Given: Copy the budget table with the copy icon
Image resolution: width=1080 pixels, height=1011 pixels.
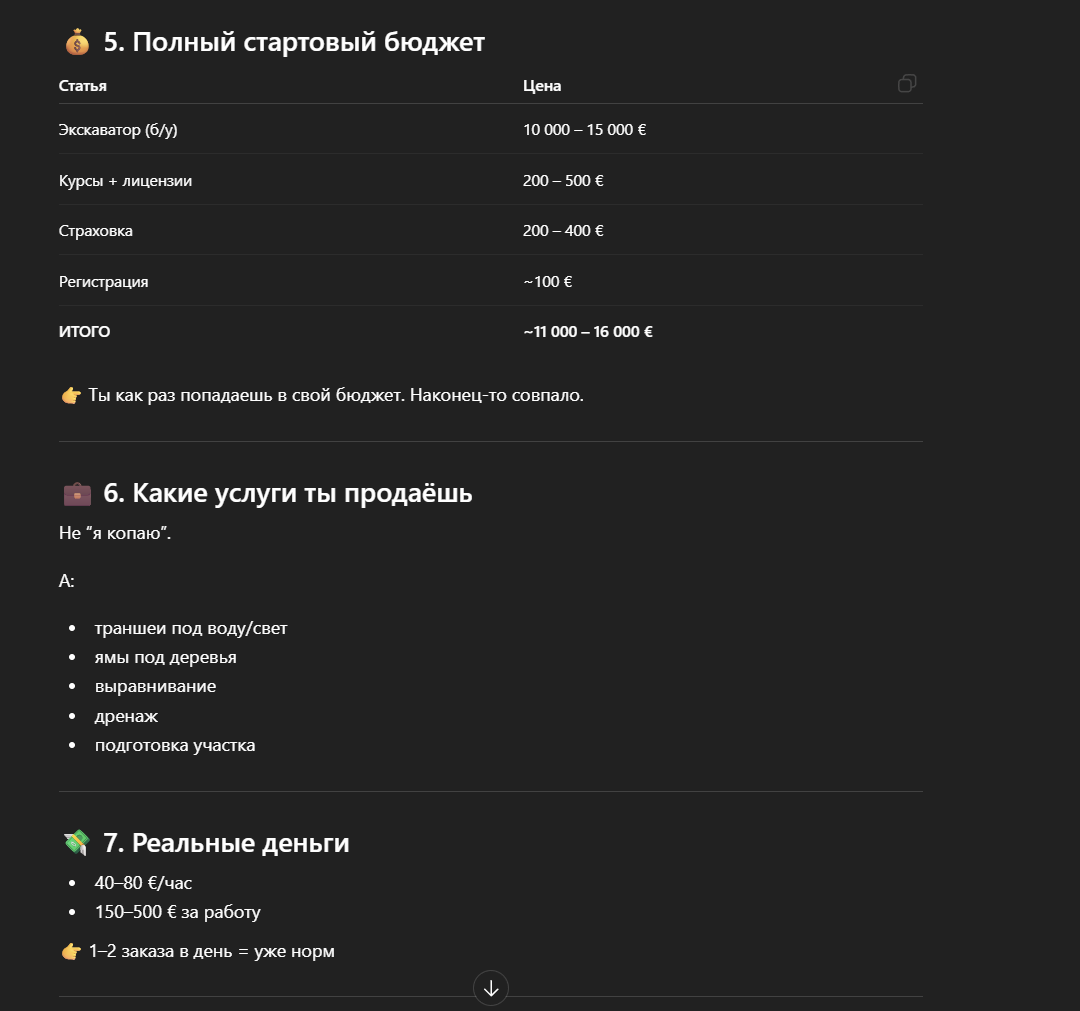Looking at the screenshot, I should [906, 84].
